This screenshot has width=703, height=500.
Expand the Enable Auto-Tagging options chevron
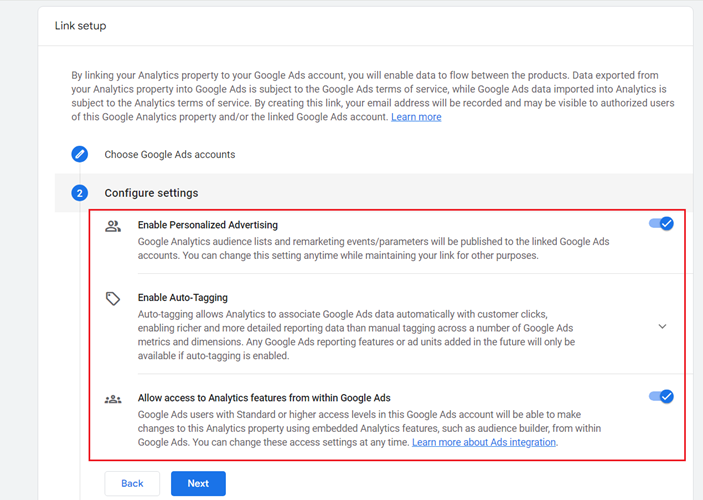(x=662, y=326)
